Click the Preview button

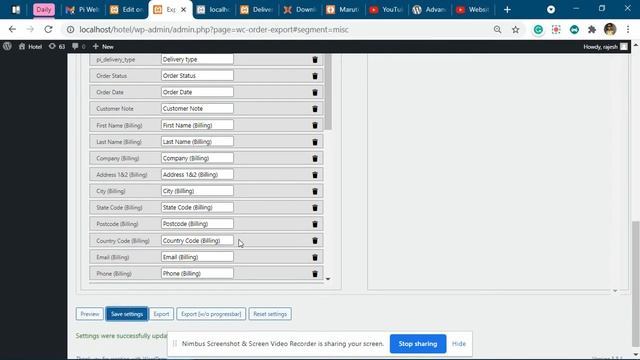[x=89, y=314]
